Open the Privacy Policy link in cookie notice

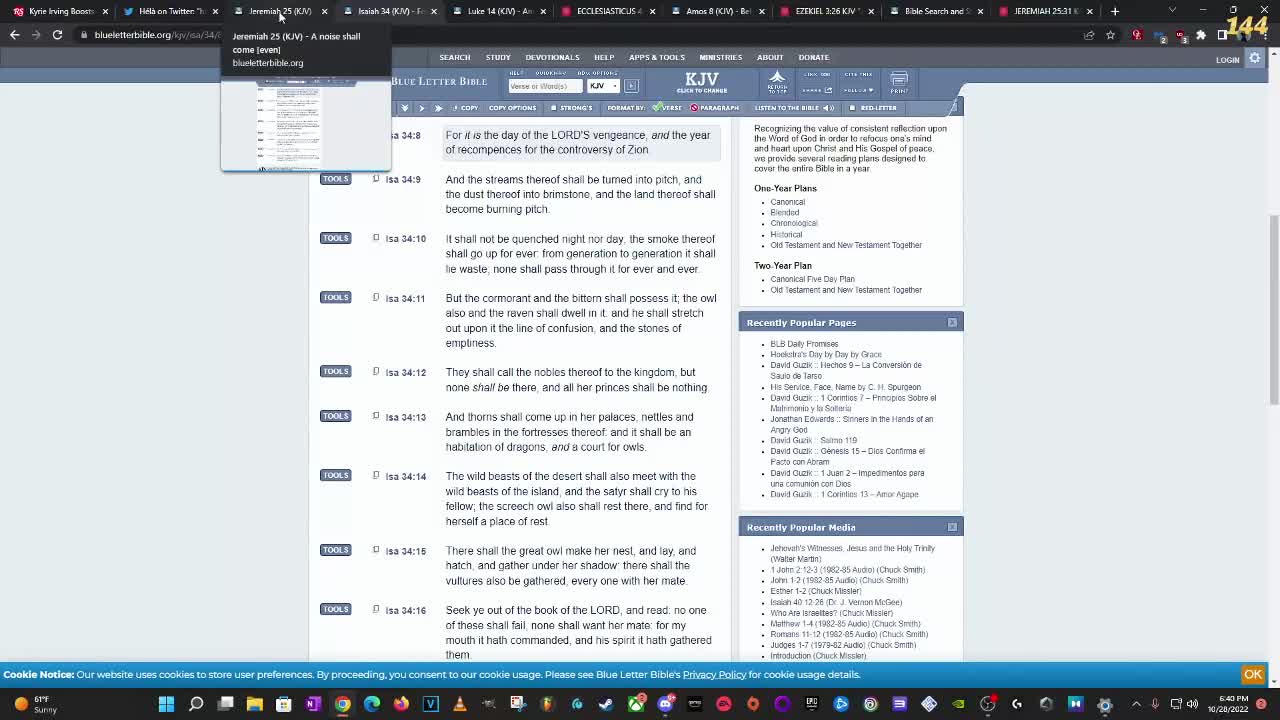click(x=714, y=675)
